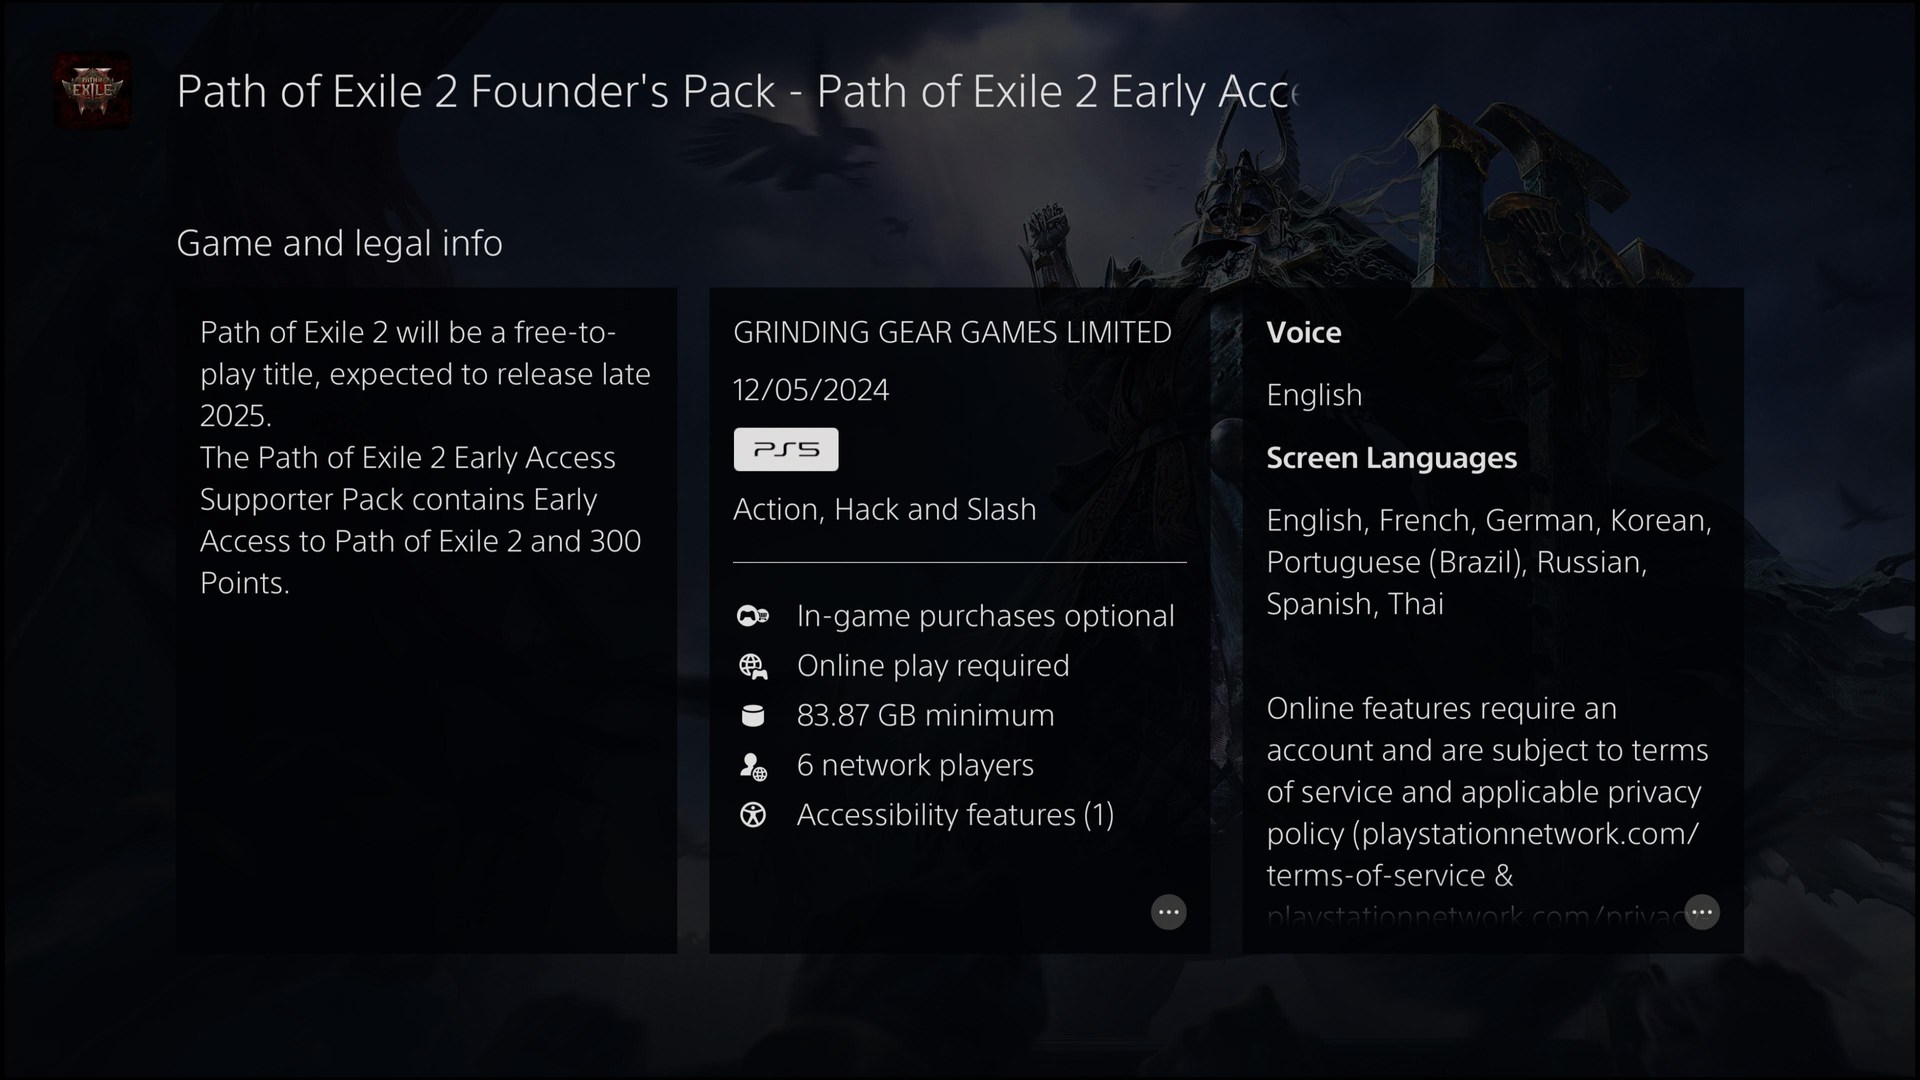Select the free-to-play description panel text

click(x=425, y=457)
